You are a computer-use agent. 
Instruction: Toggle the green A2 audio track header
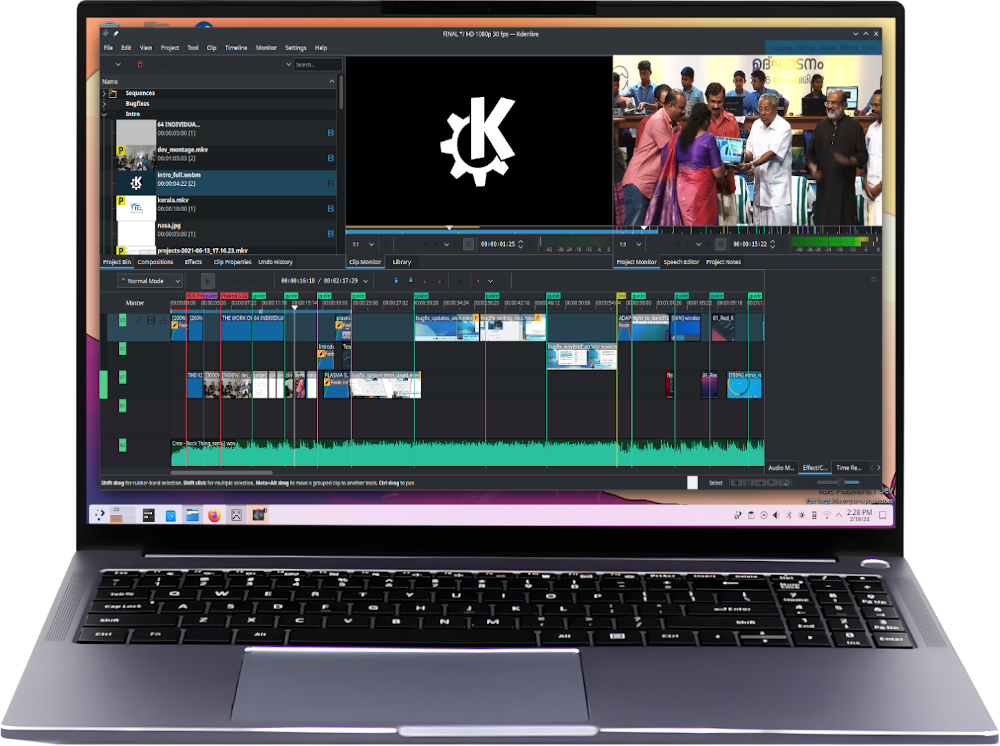tap(123, 446)
